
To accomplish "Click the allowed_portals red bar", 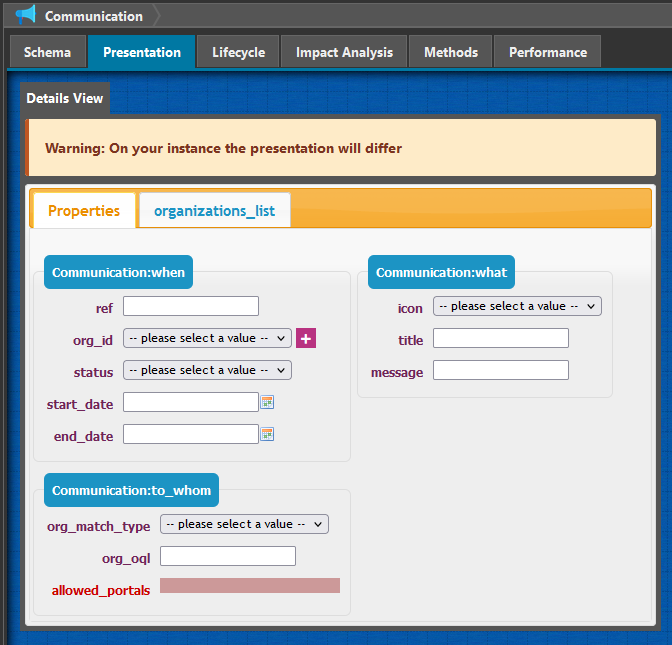I will click(x=250, y=586).
